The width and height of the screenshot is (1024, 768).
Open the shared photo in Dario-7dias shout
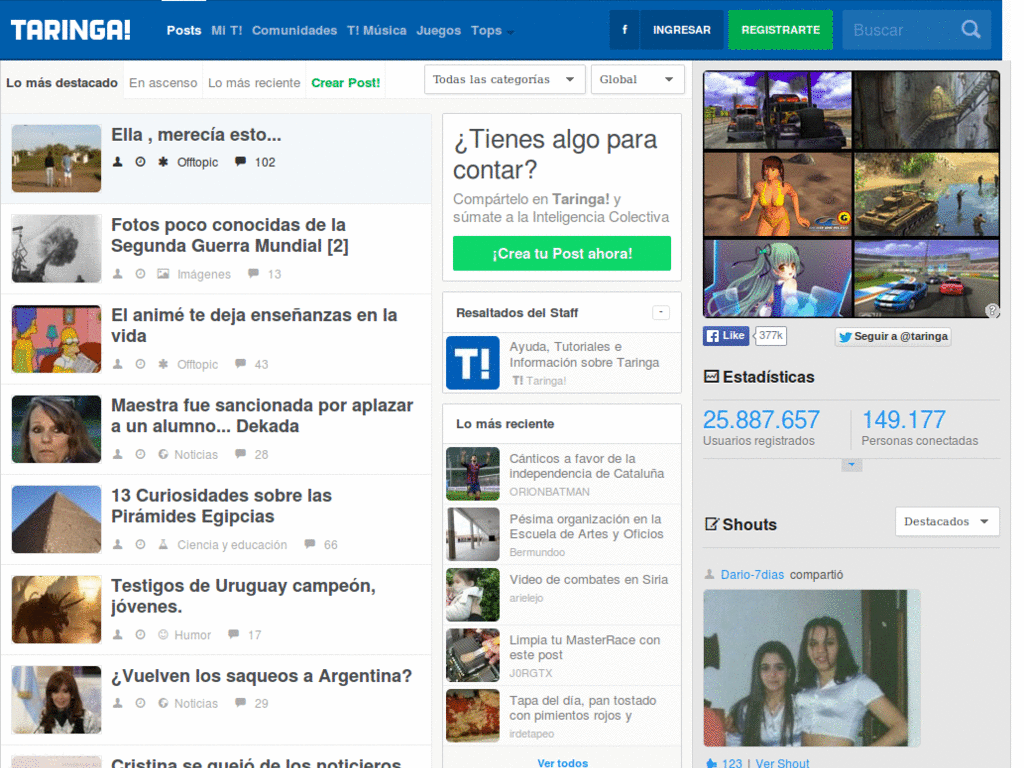click(x=812, y=667)
